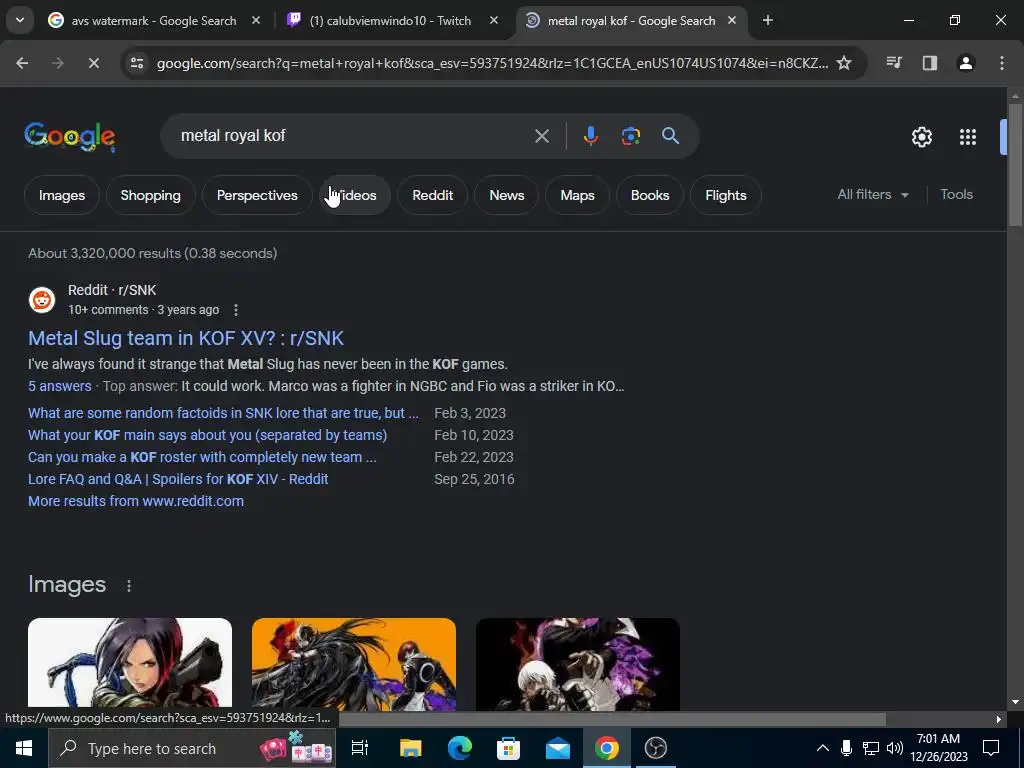Open second image with orange background

tap(354, 664)
